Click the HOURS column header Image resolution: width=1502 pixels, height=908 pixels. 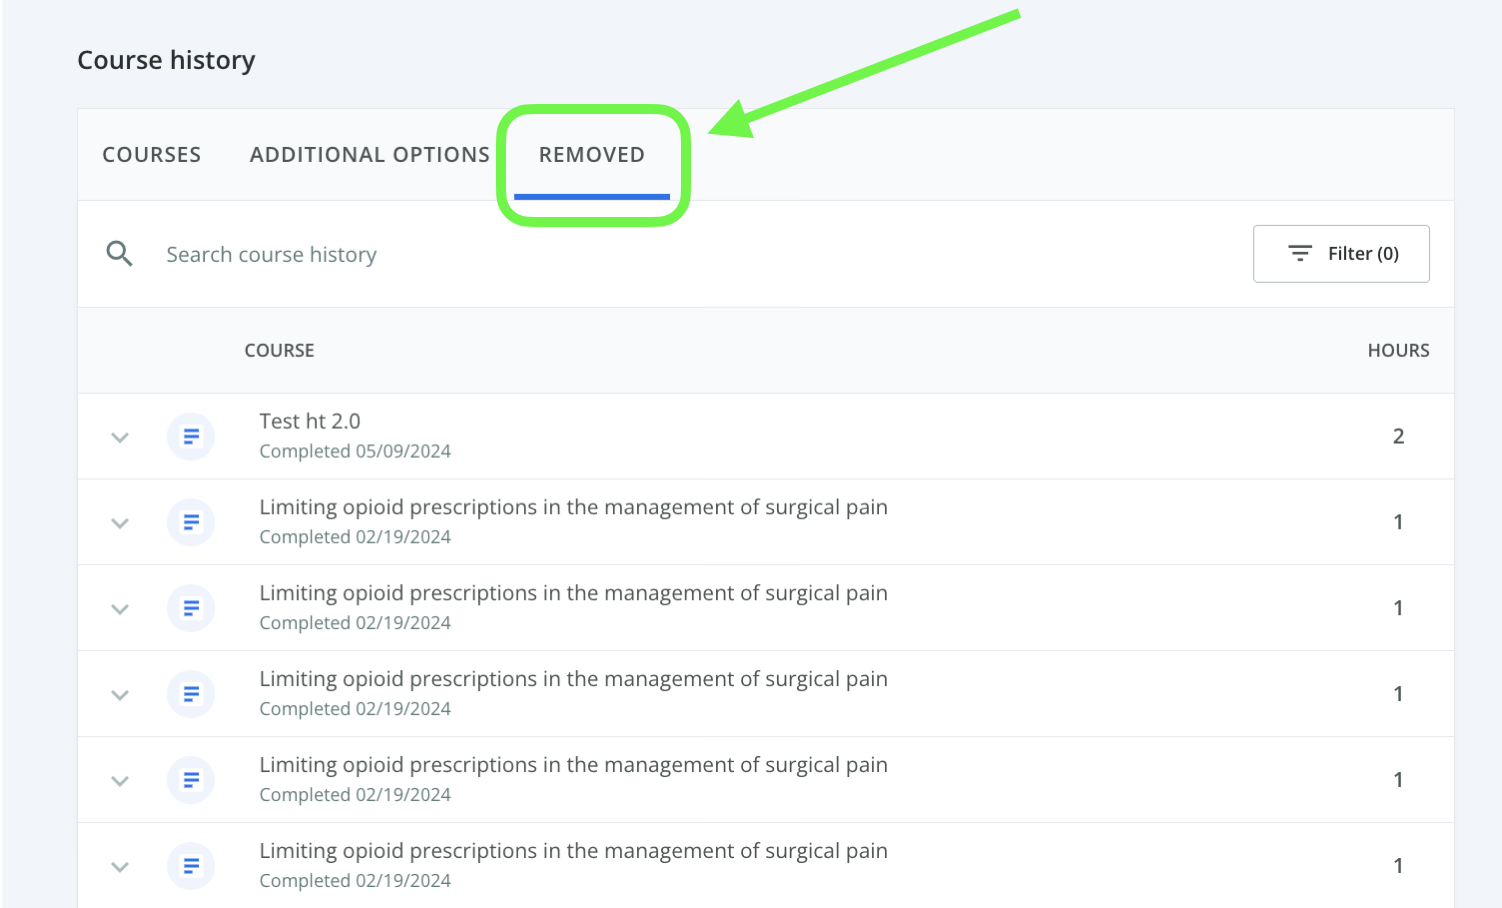(1398, 351)
